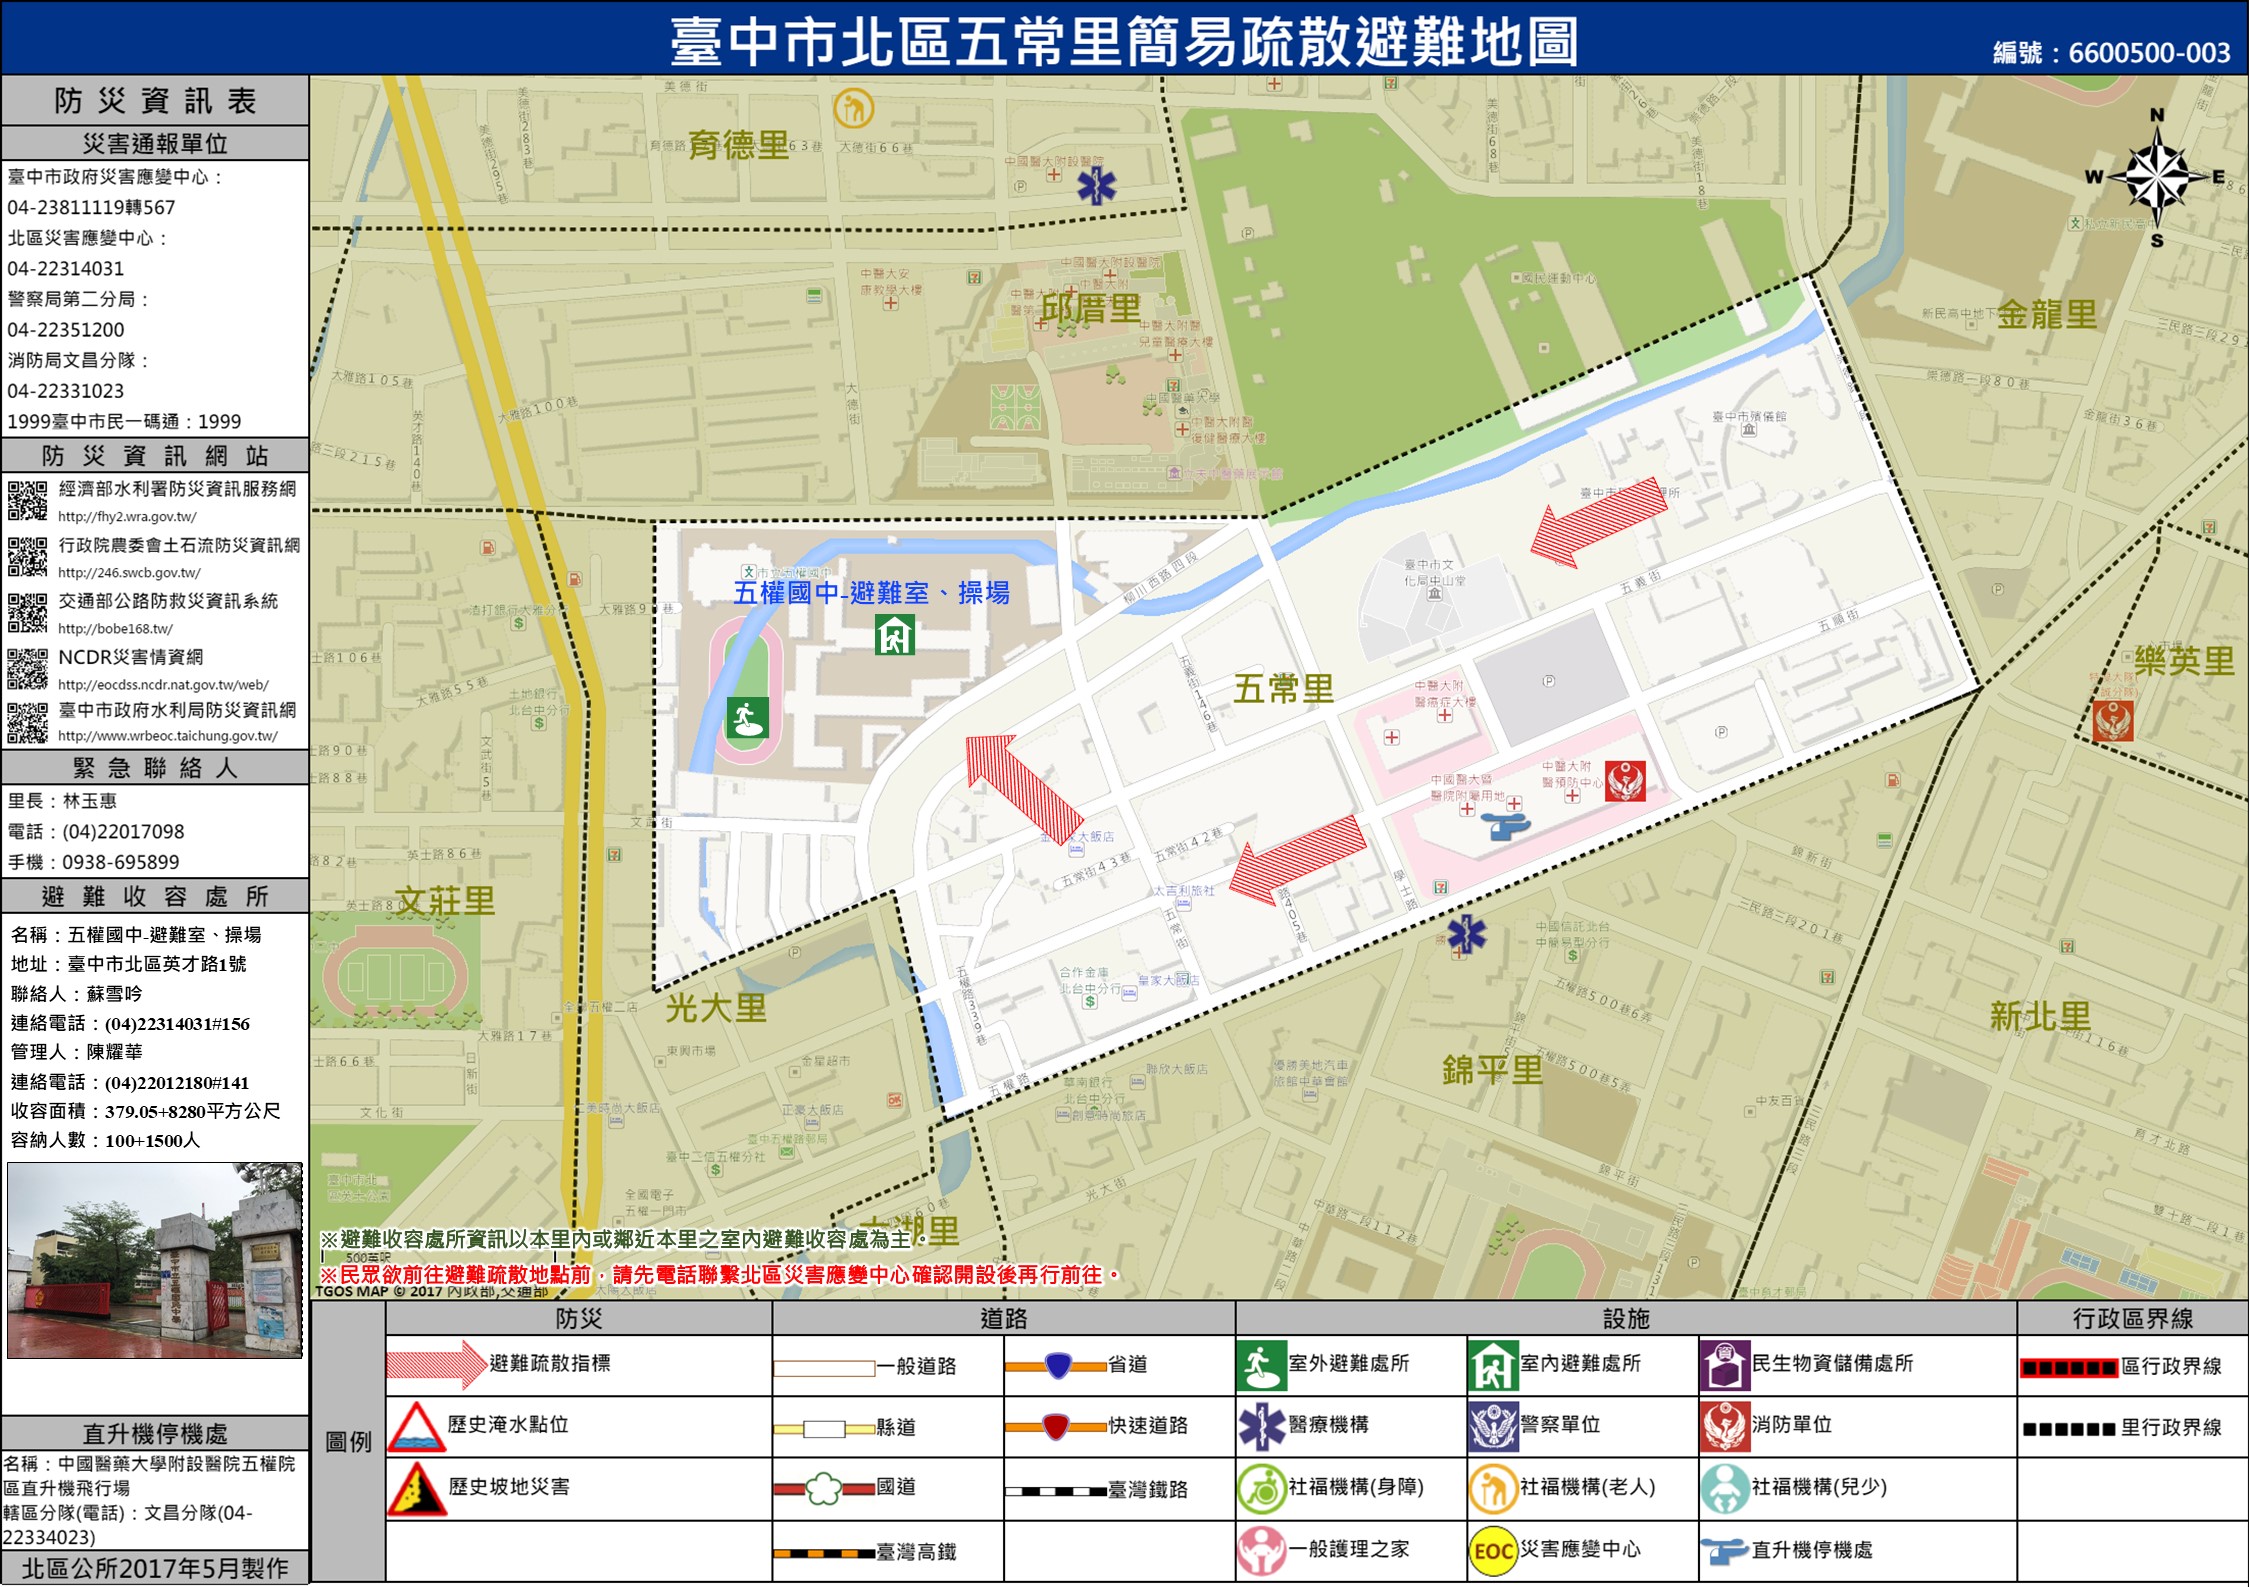The height and width of the screenshot is (1587, 2249).
Task: Click the 金龍里 district label on map
Action: [2047, 314]
